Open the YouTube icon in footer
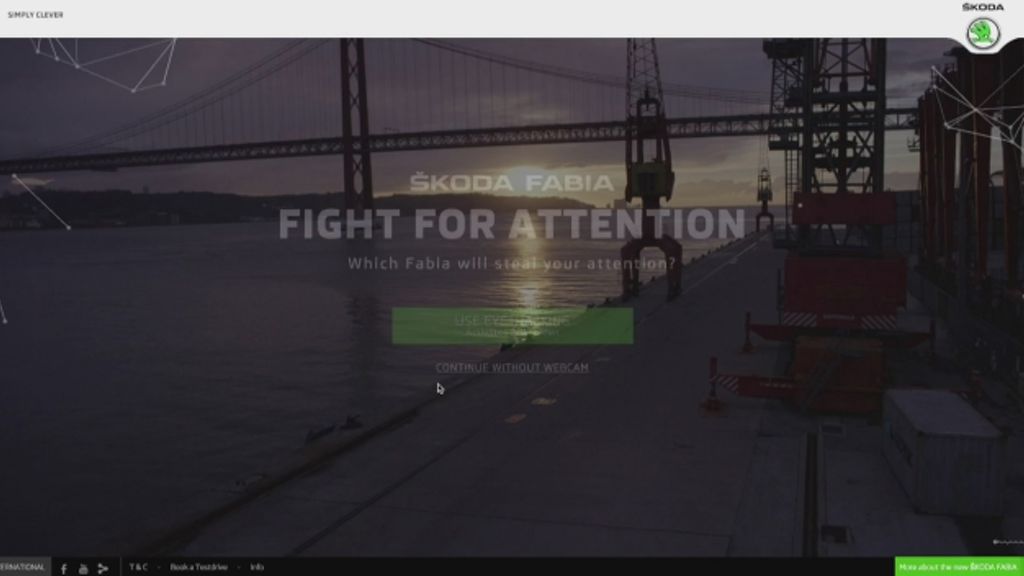1024x576 pixels. point(83,569)
